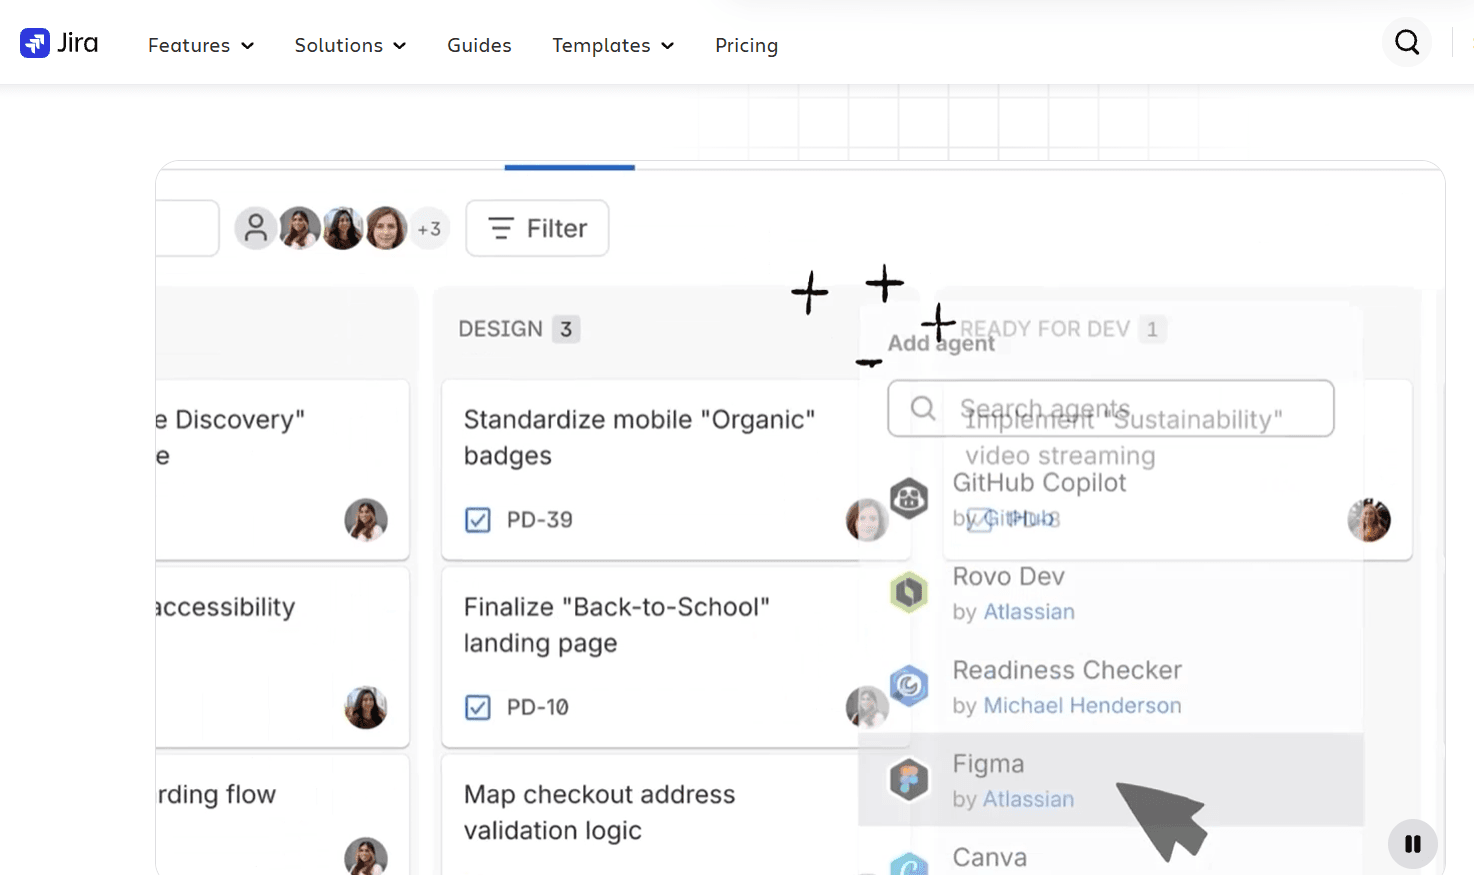Click the search icon in Search agents field
Screen dimensions: 1474x875
923,408
